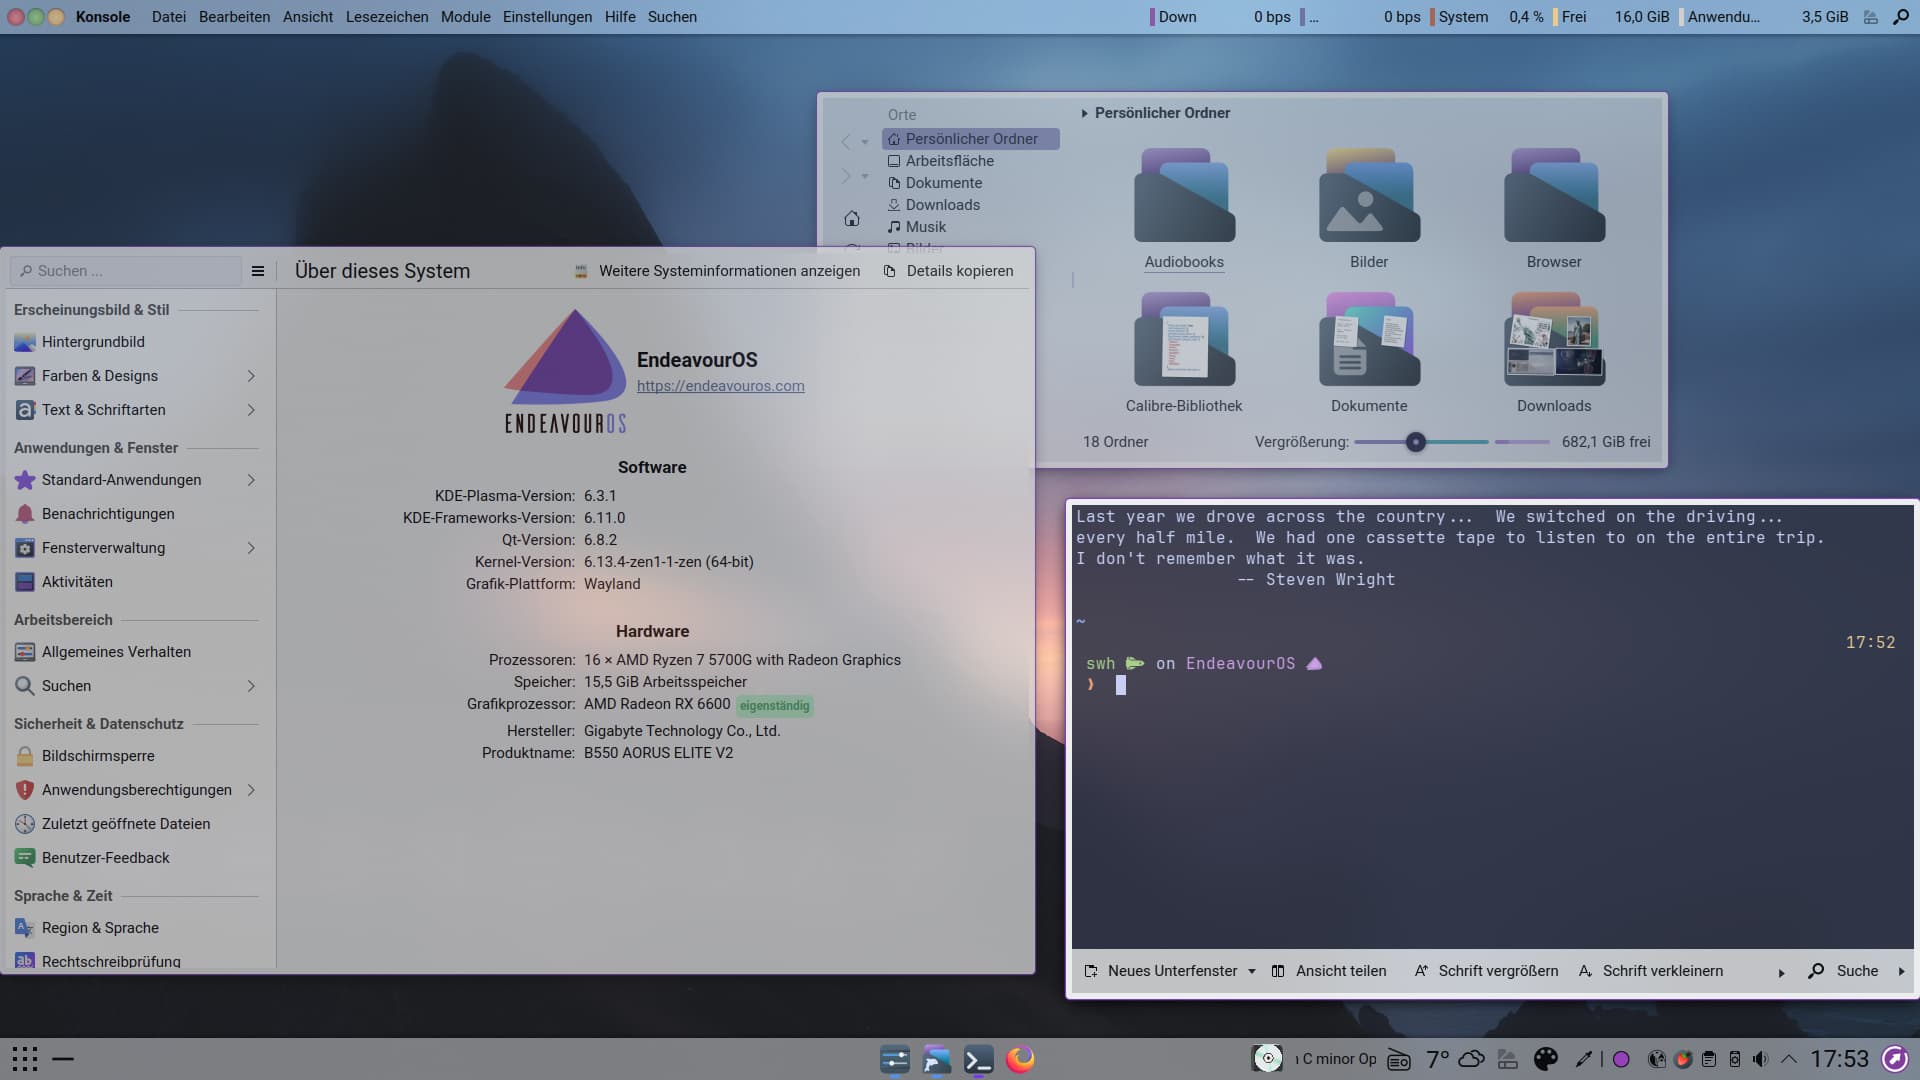Click Schrift verkleinern in Konsole

tap(1650, 971)
